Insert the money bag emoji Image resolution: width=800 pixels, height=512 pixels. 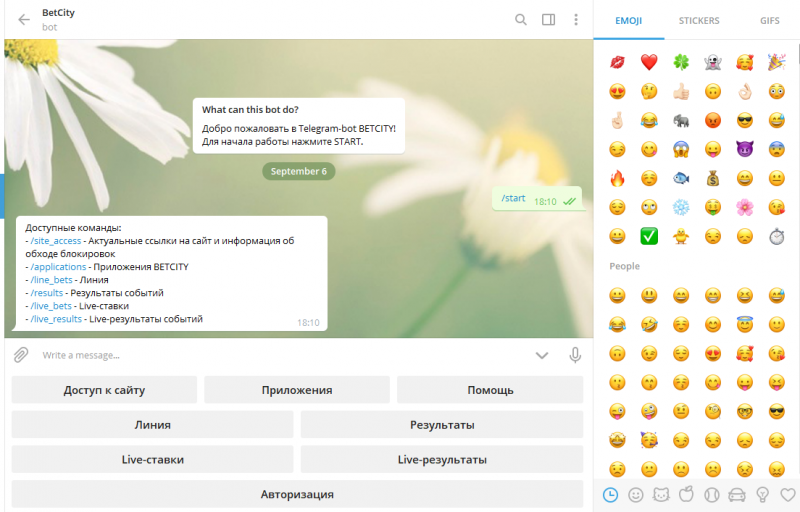(x=713, y=178)
